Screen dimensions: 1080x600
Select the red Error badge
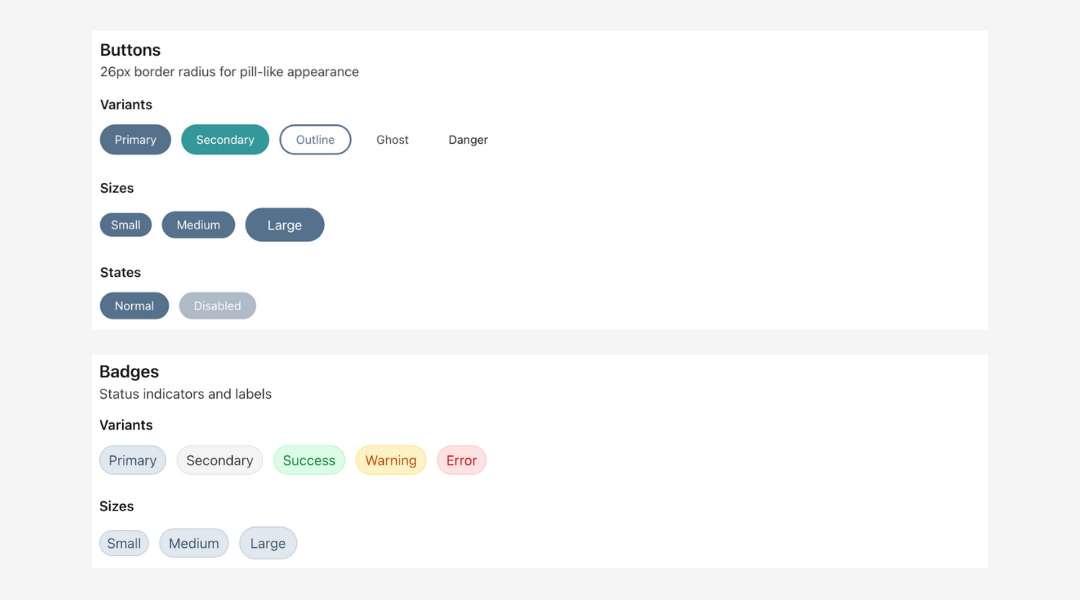461,460
